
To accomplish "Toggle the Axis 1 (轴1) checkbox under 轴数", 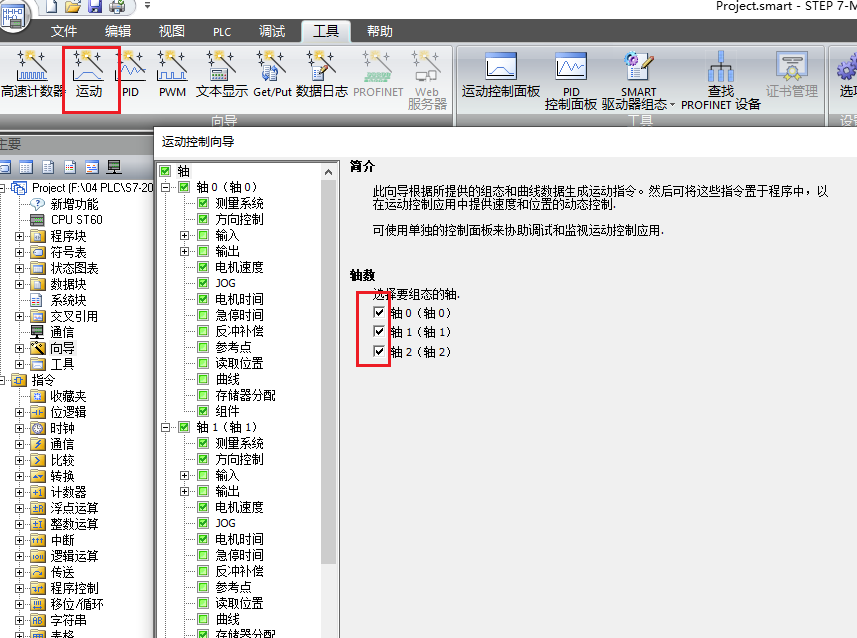I will coord(379,331).
